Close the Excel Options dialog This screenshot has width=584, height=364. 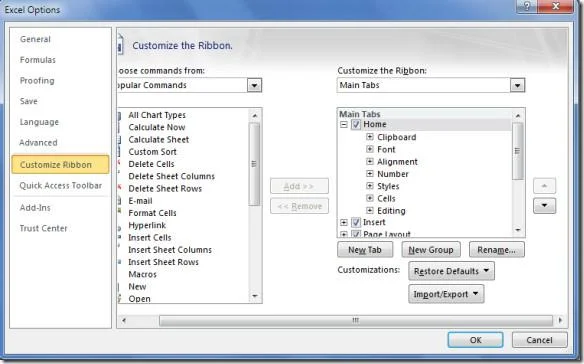(x=556, y=6)
